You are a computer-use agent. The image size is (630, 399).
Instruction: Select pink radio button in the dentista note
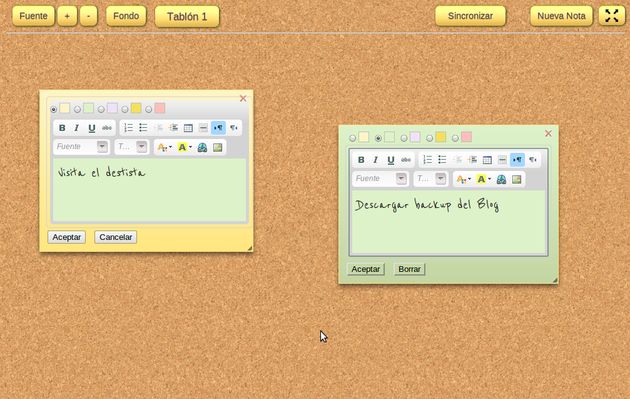tap(149, 109)
